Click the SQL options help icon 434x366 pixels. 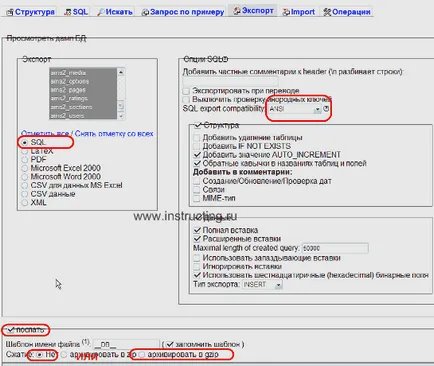click(225, 59)
